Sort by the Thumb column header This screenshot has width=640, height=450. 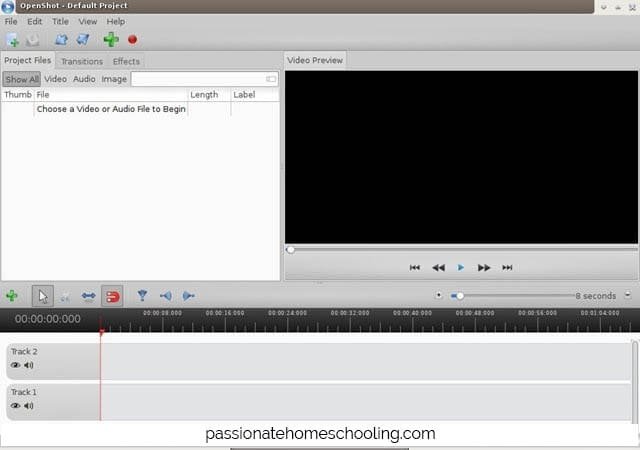[18, 95]
